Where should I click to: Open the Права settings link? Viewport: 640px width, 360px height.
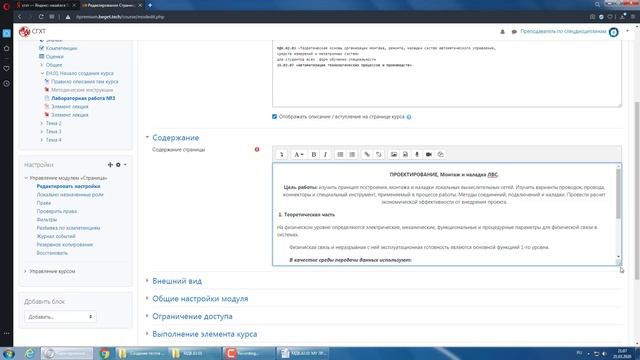[x=44, y=203]
